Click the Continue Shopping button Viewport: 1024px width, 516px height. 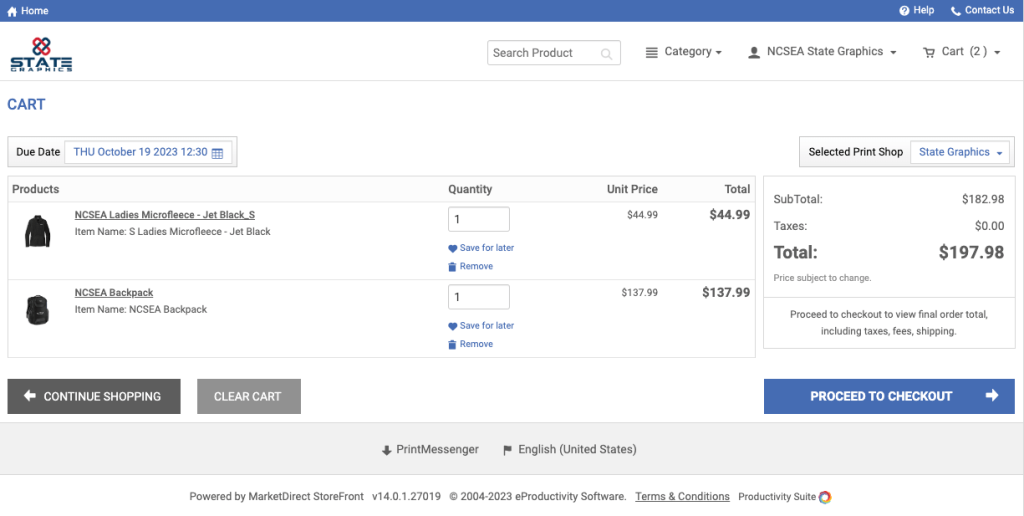[94, 396]
